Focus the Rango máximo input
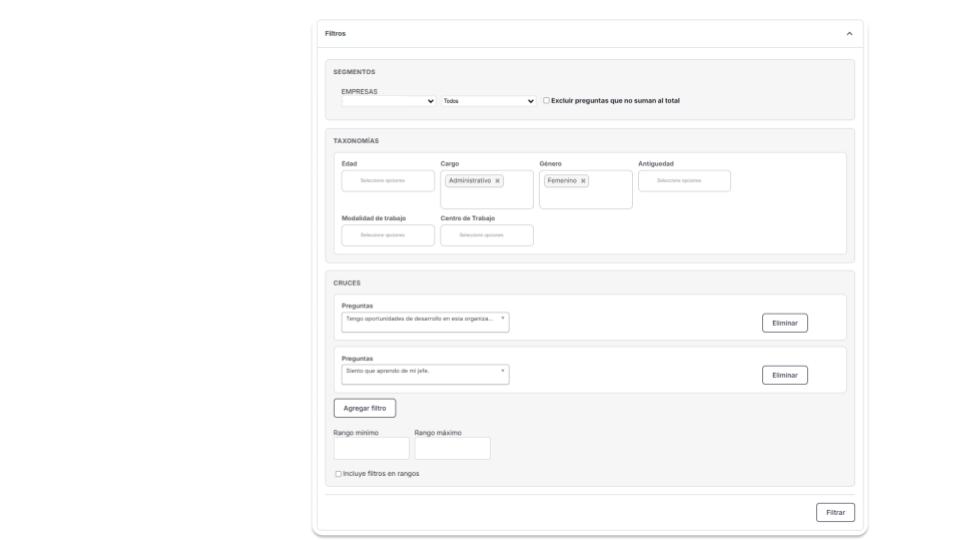Viewport: 960px width, 540px height. point(452,448)
